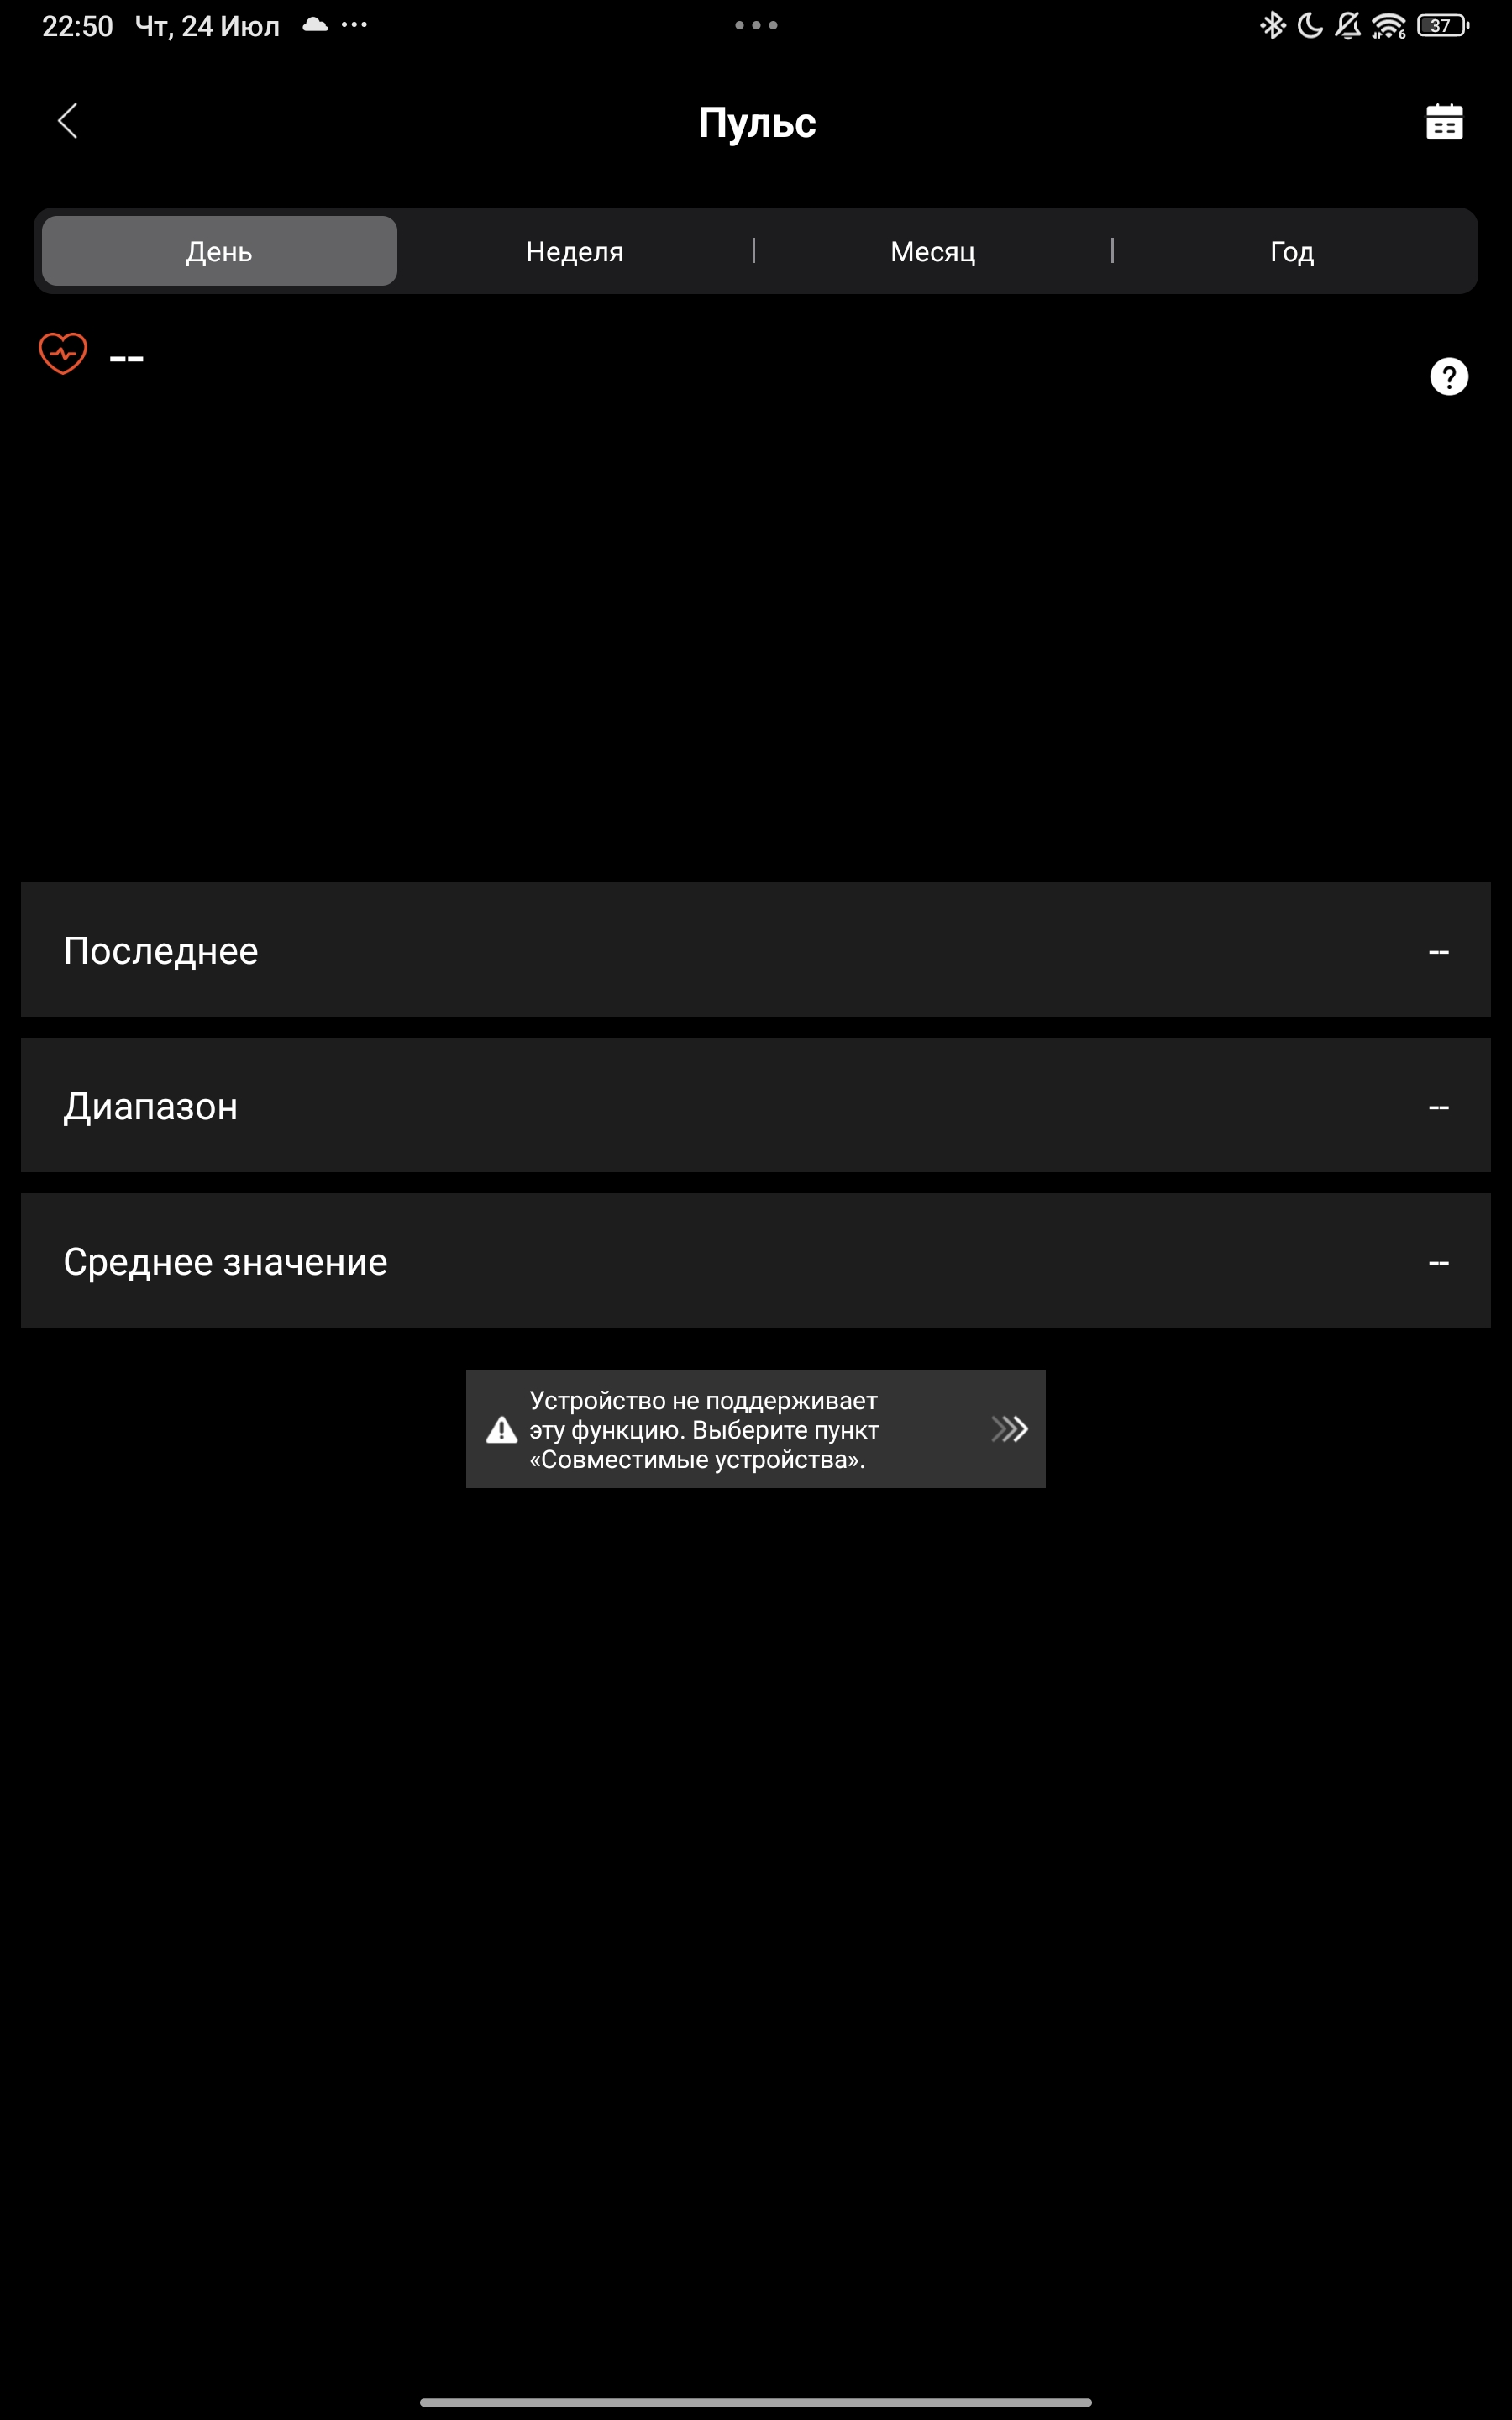This screenshot has width=1512, height=2420.
Task: Switch to the Неделя tab
Action: [575, 251]
